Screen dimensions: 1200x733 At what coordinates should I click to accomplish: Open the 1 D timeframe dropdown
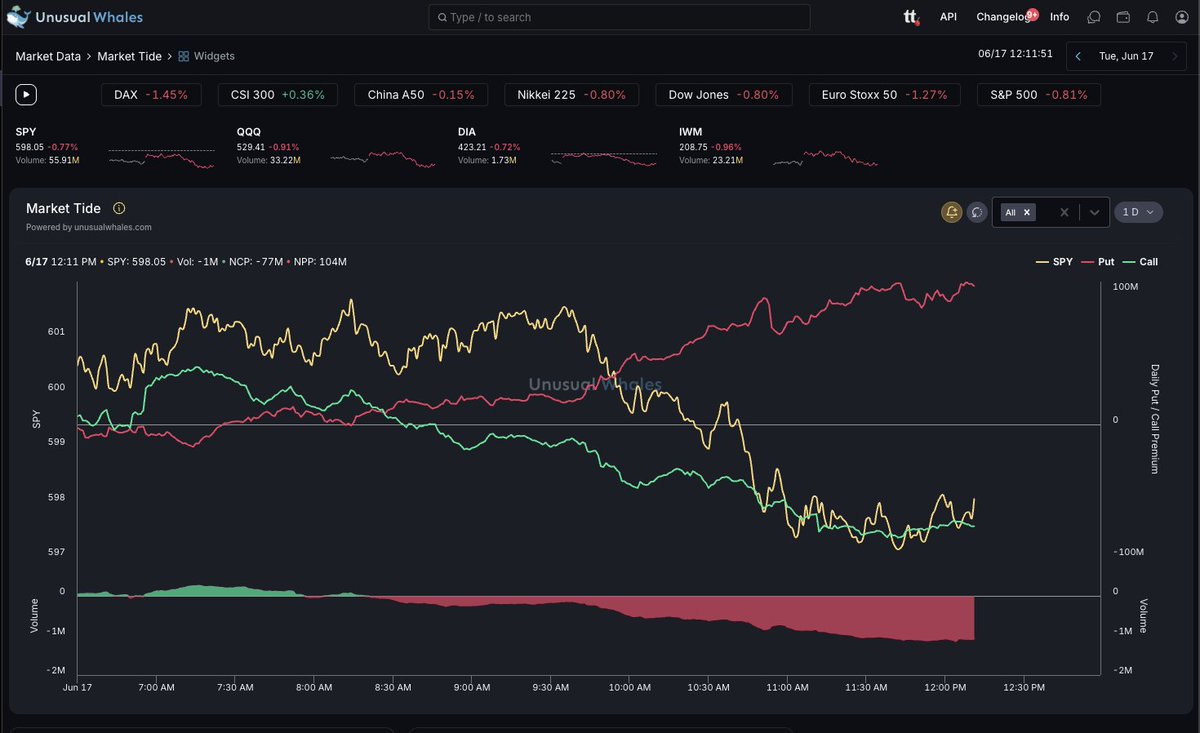click(1139, 212)
